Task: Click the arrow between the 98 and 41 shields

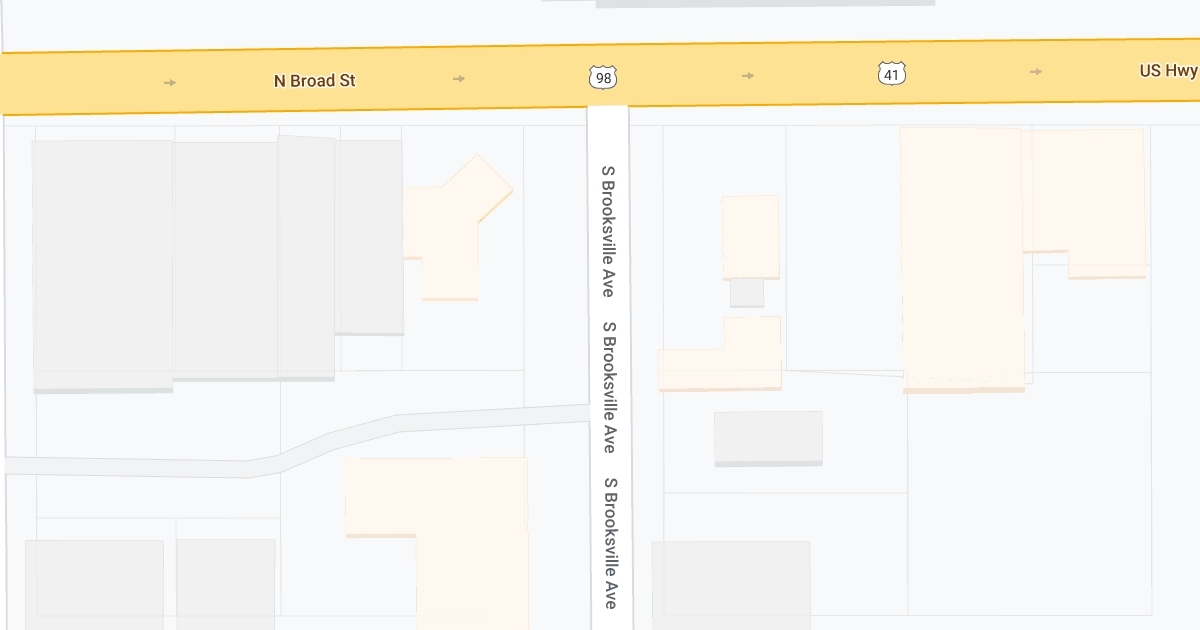Action: click(x=748, y=75)
